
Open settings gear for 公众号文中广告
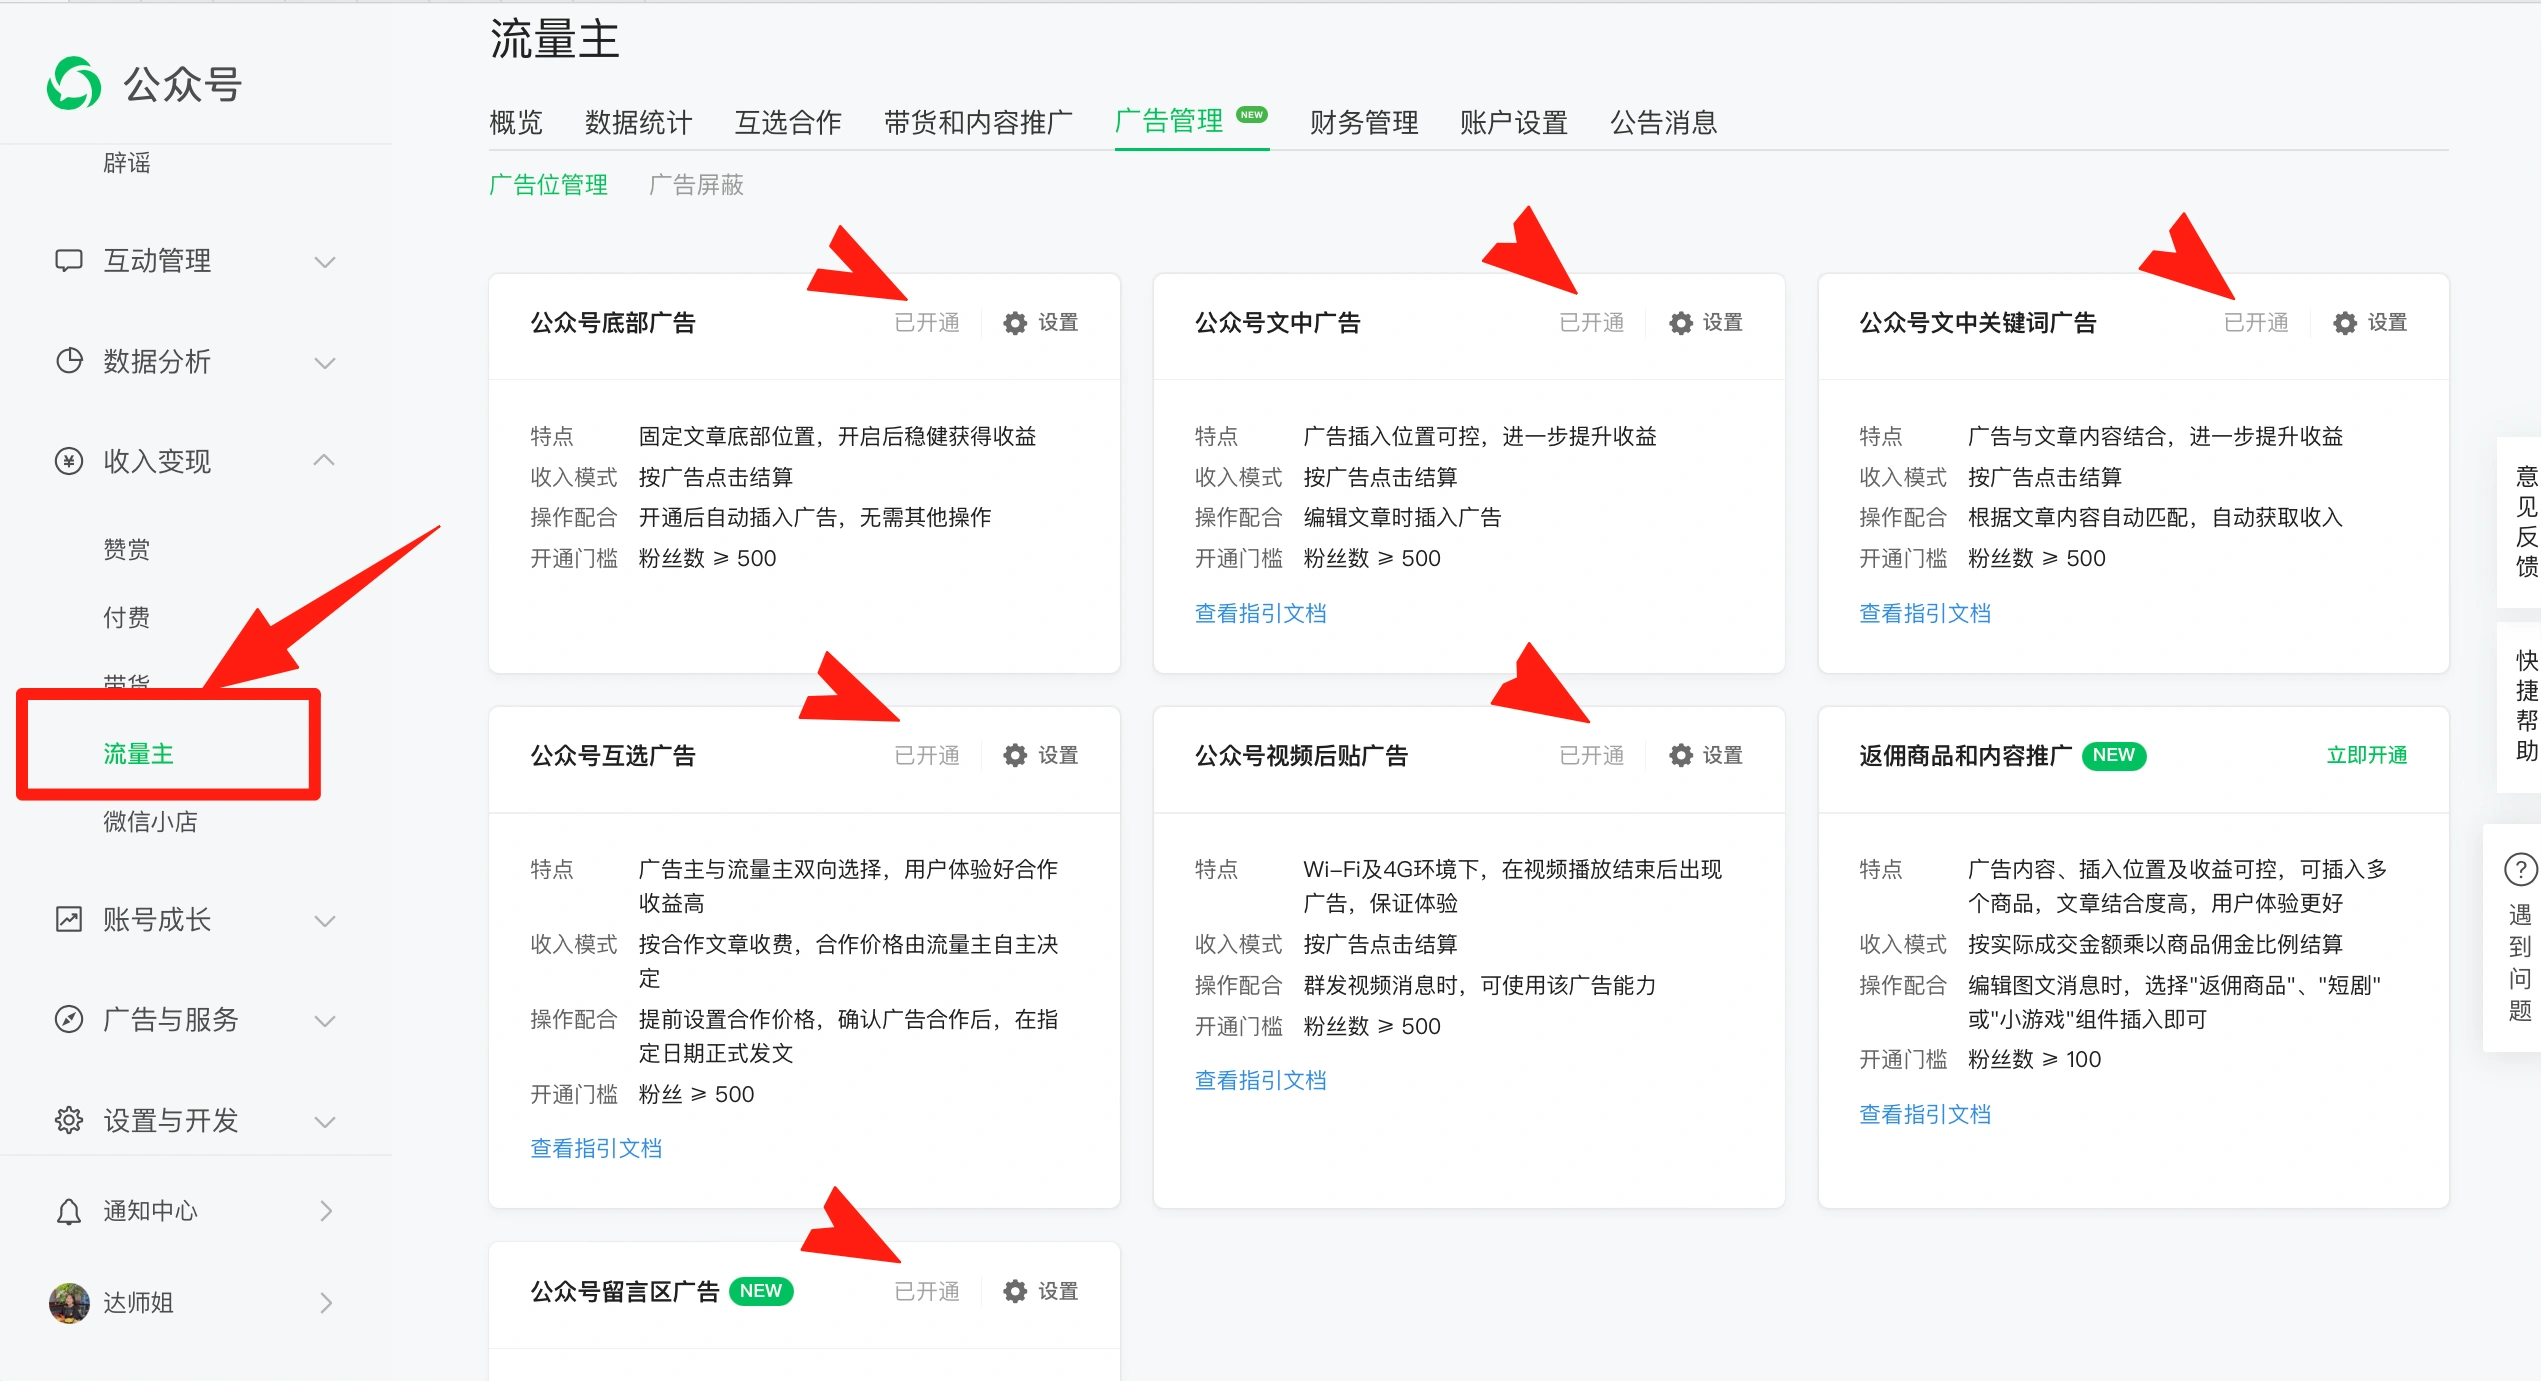point(1680,323)
